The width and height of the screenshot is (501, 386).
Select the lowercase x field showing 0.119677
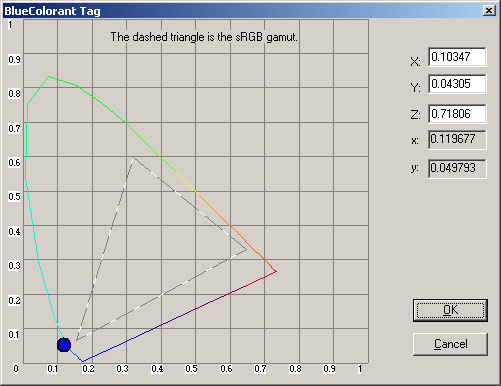pyautogui.click(x=457, y=139)
